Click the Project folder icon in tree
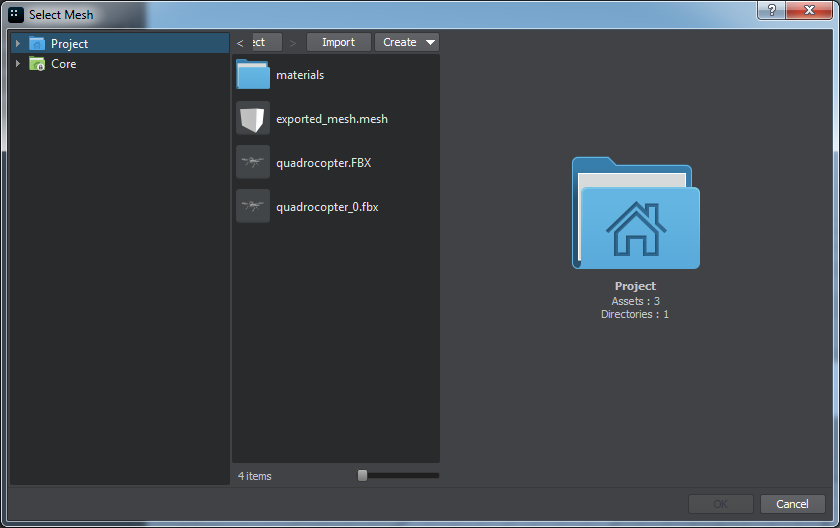Screen dimensions: 840x528 (x=37, y=44)
